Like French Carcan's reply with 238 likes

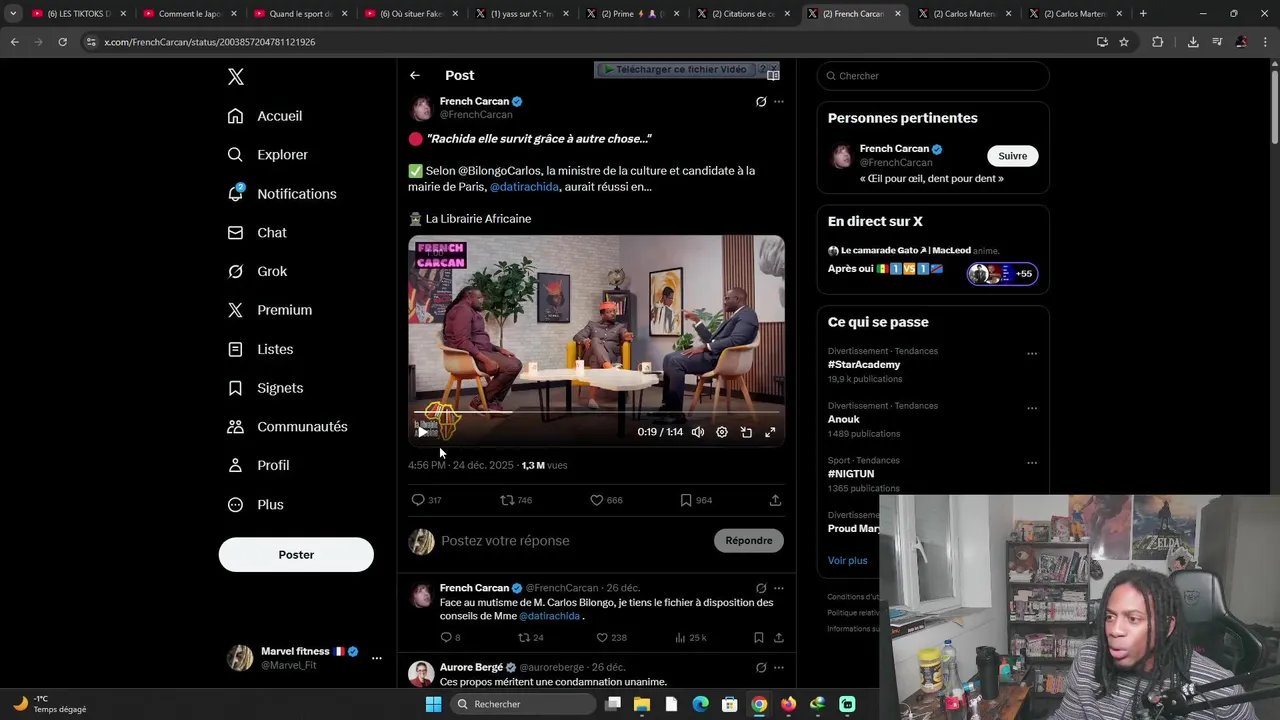(x=611, y=638)
